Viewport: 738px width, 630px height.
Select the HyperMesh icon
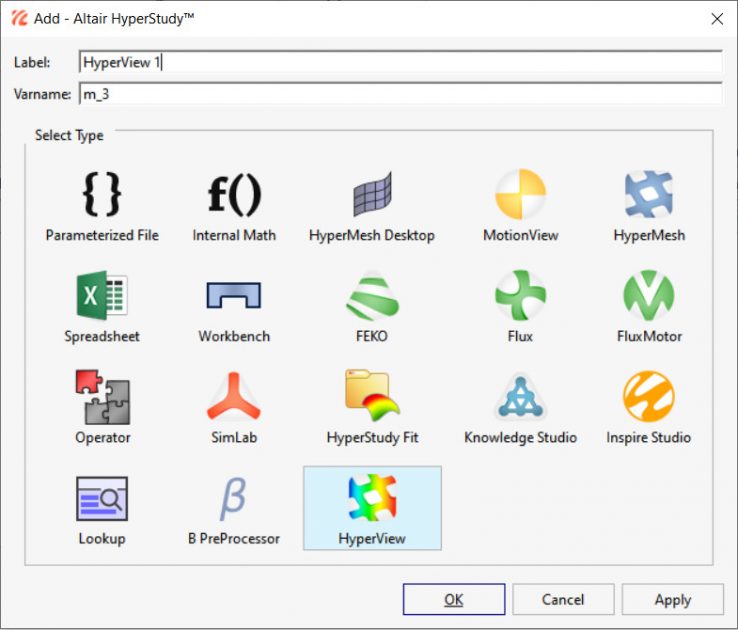pos(649,196)
